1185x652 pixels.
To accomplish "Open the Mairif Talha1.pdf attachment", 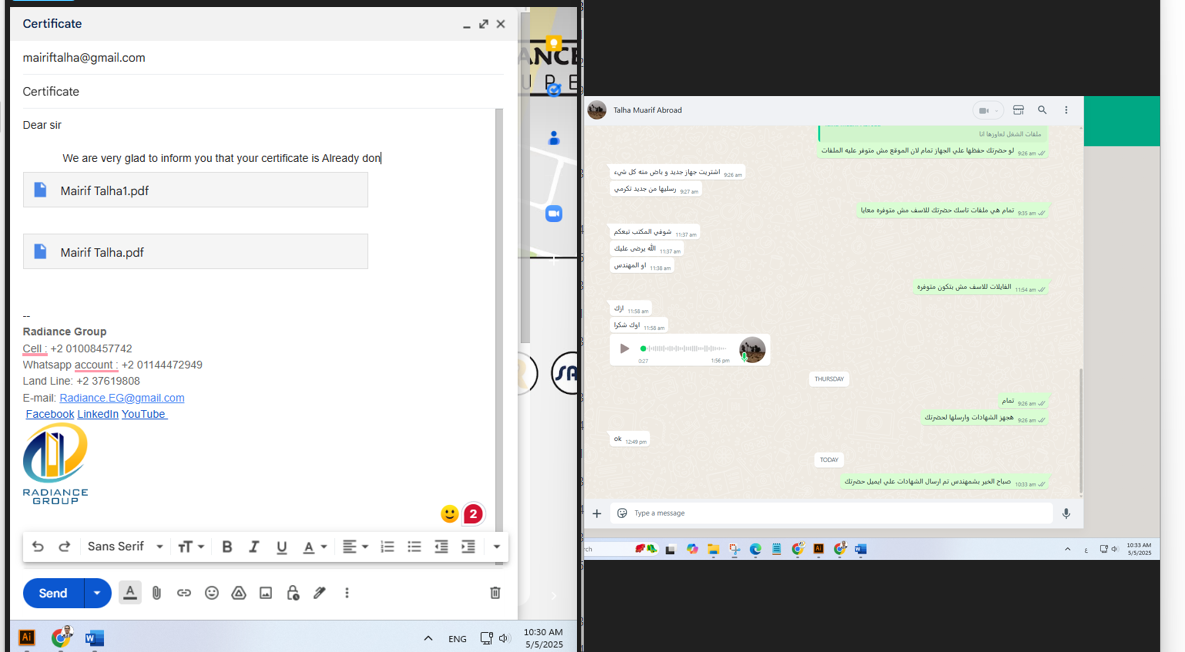I will tap(196, 190).
